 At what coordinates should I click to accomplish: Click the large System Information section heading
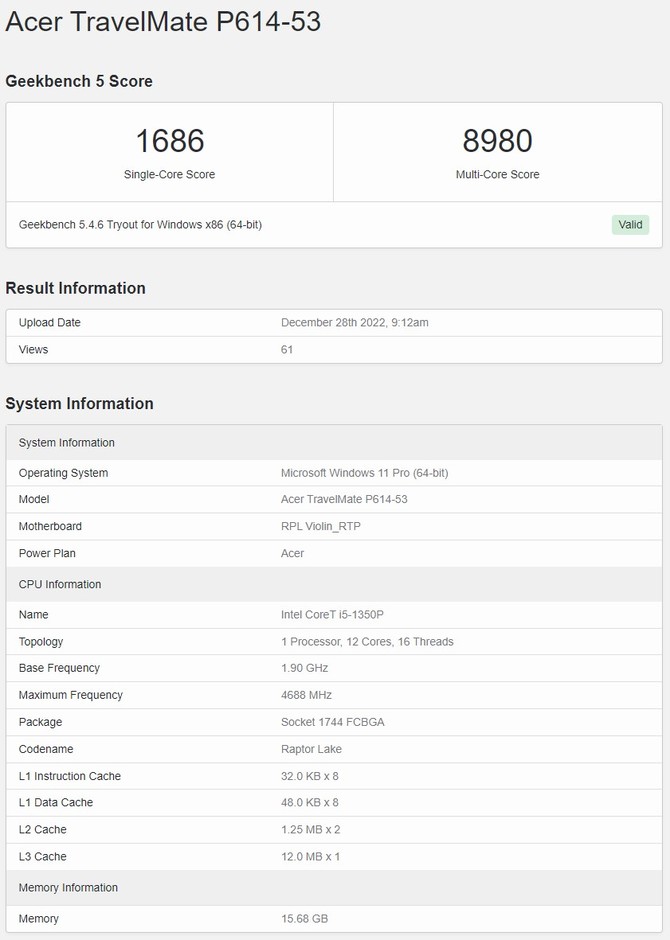80,403
